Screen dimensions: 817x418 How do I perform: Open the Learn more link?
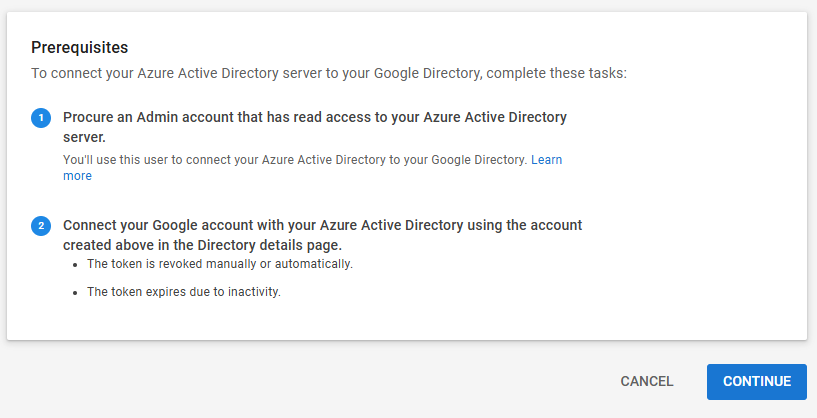[545, 160]
